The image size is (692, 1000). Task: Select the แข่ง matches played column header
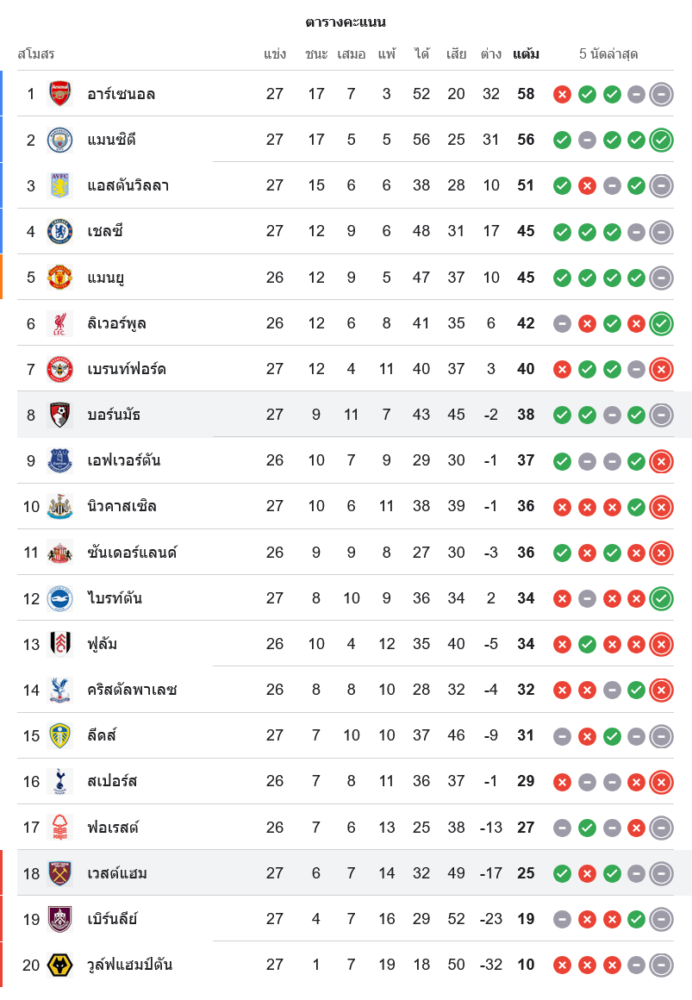(275, 54)
